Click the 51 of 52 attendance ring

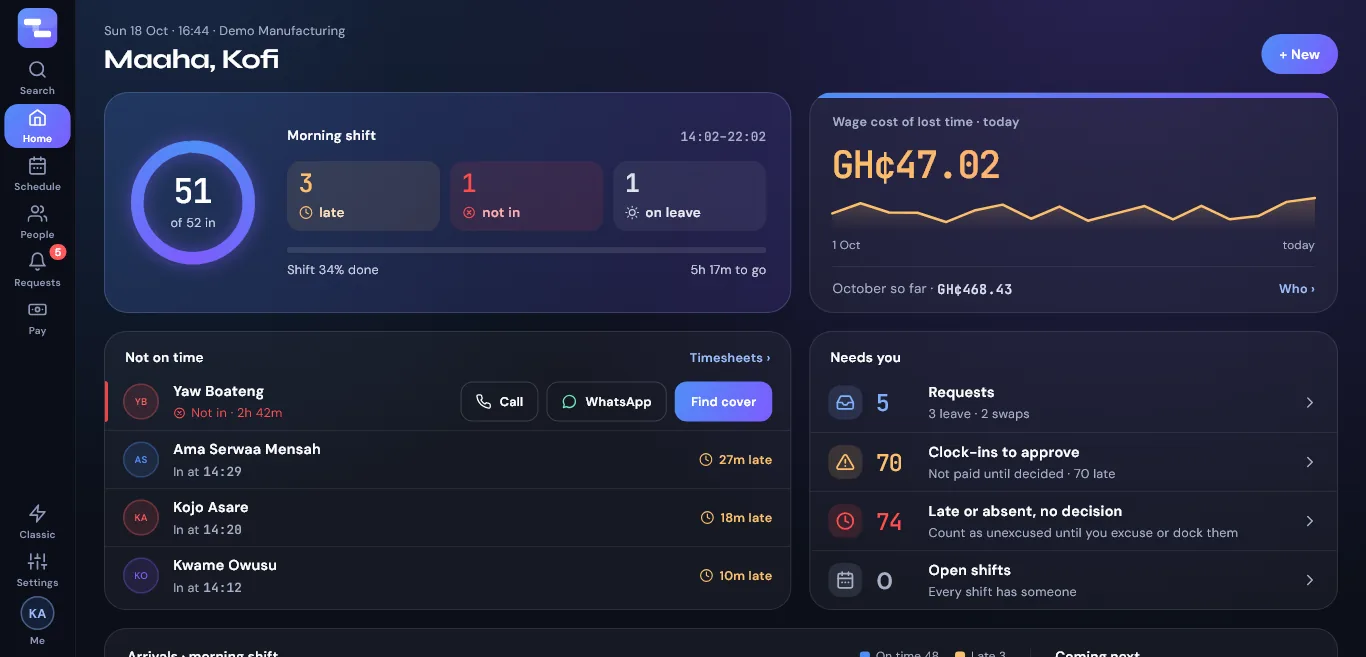193,203
